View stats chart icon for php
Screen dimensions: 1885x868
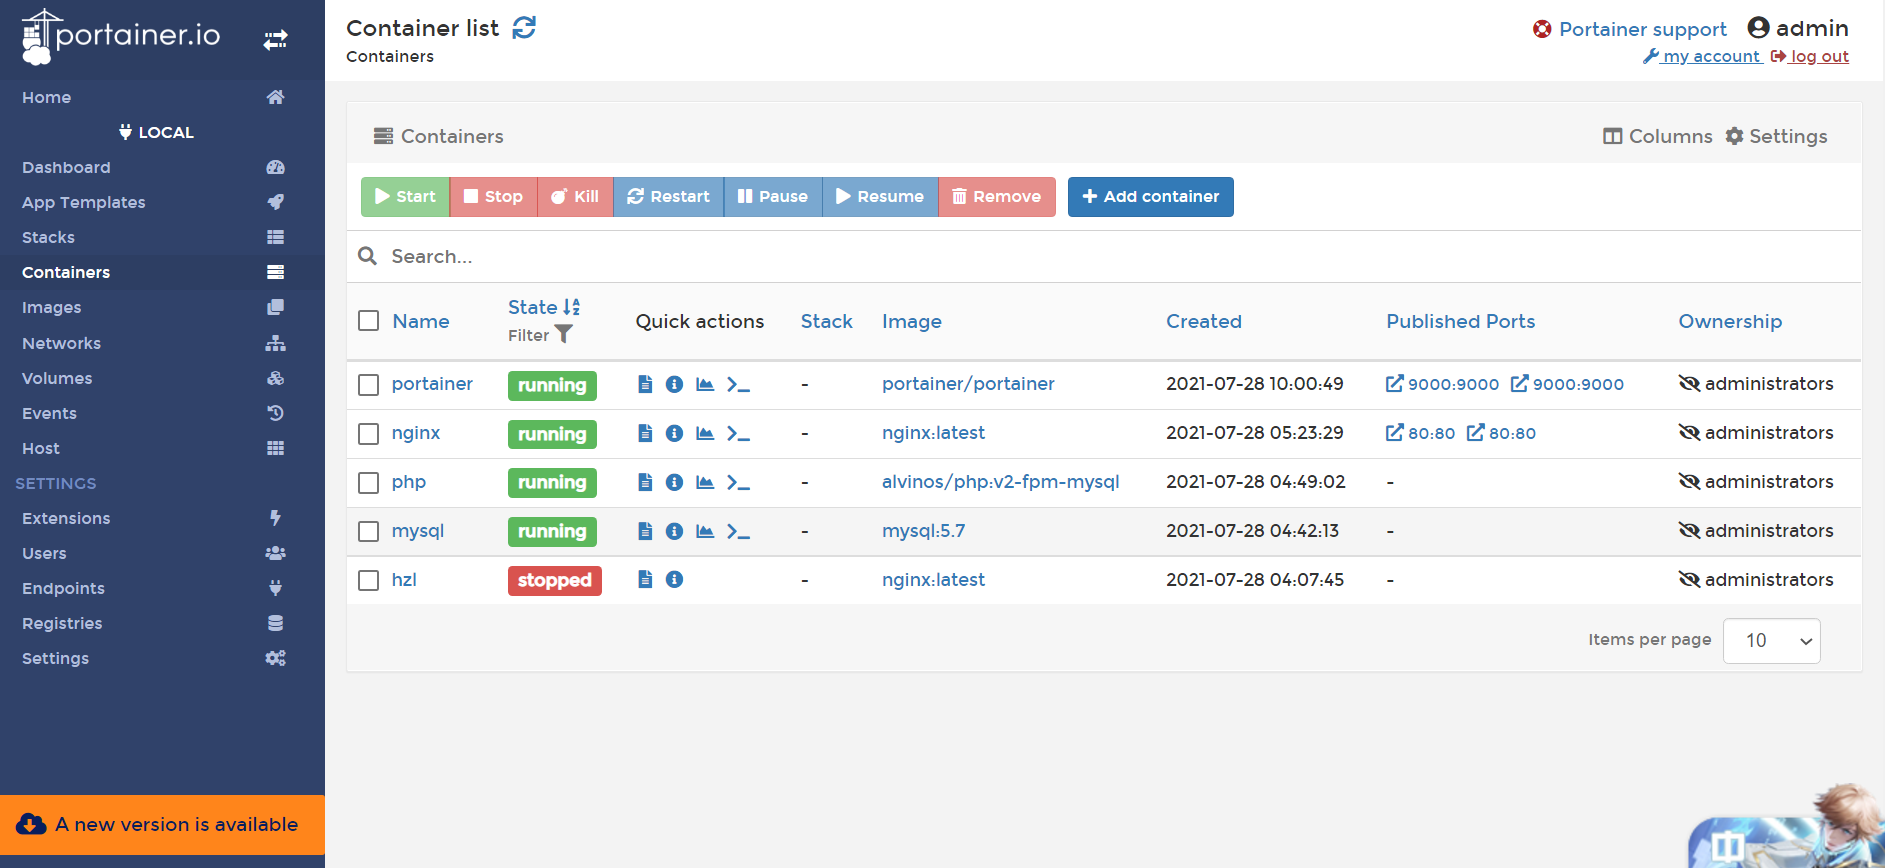(x=705, y=482)
